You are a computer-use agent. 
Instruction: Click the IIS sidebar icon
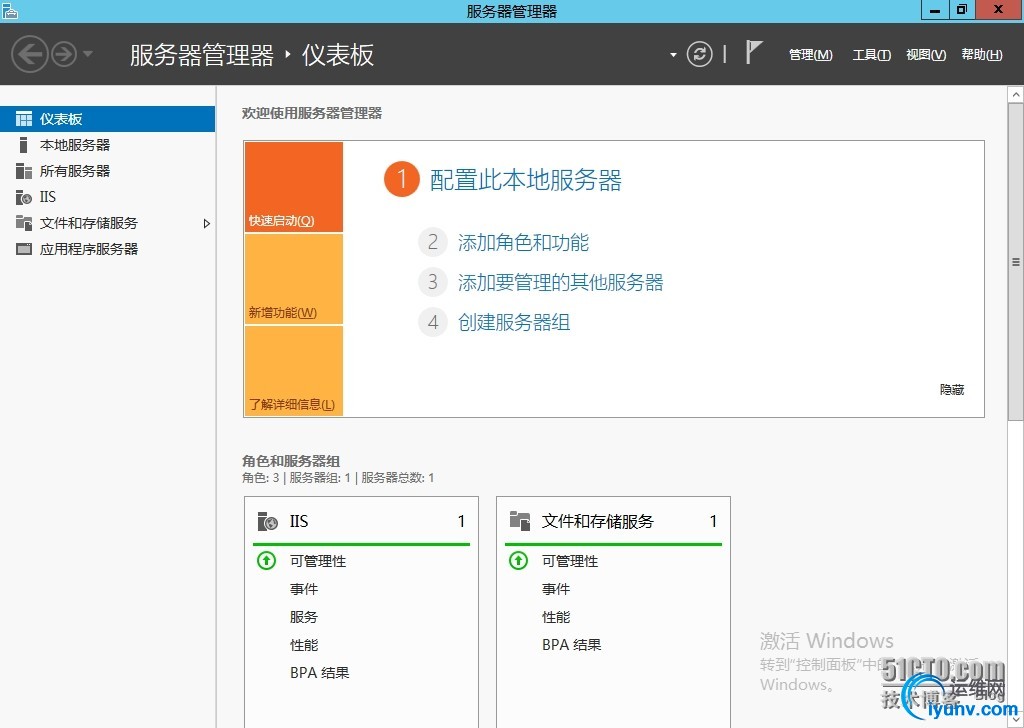(24, 197)
